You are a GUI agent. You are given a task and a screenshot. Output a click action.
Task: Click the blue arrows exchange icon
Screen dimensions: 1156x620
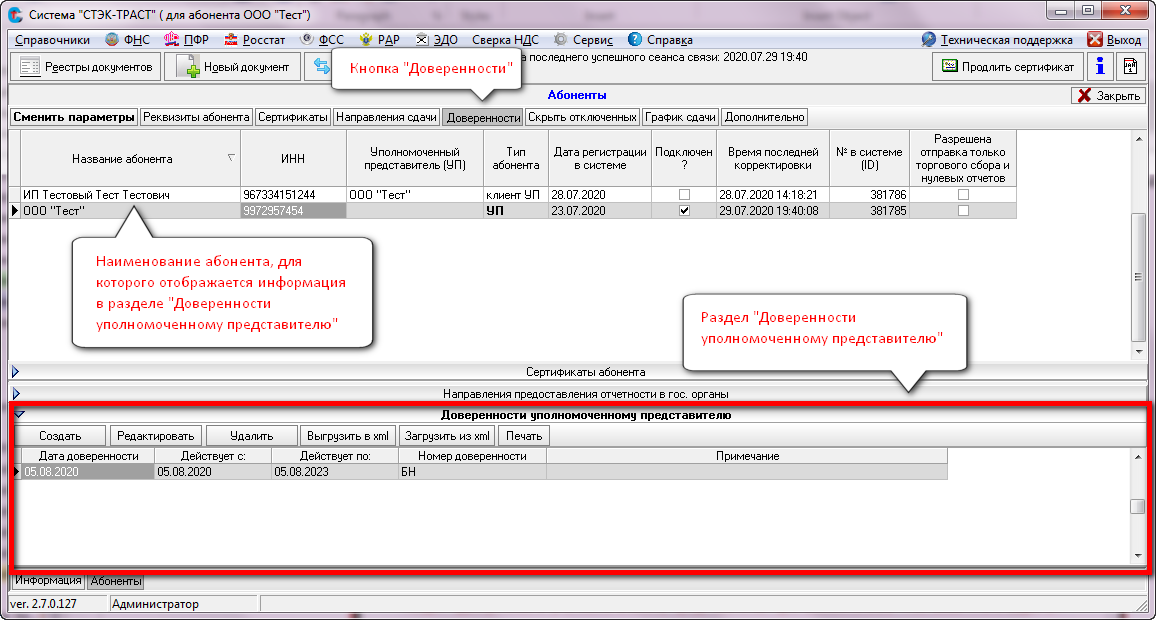click(x=321, y=66)
